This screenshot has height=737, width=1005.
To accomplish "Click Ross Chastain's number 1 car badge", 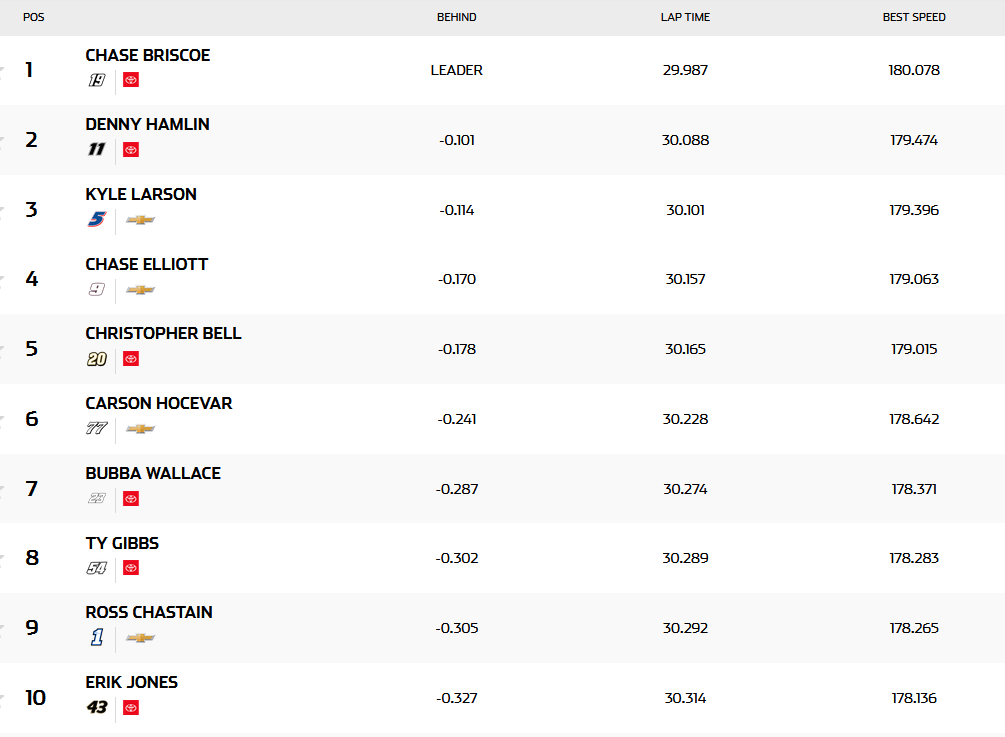I will pyautogui.click(x=96, y=638).
